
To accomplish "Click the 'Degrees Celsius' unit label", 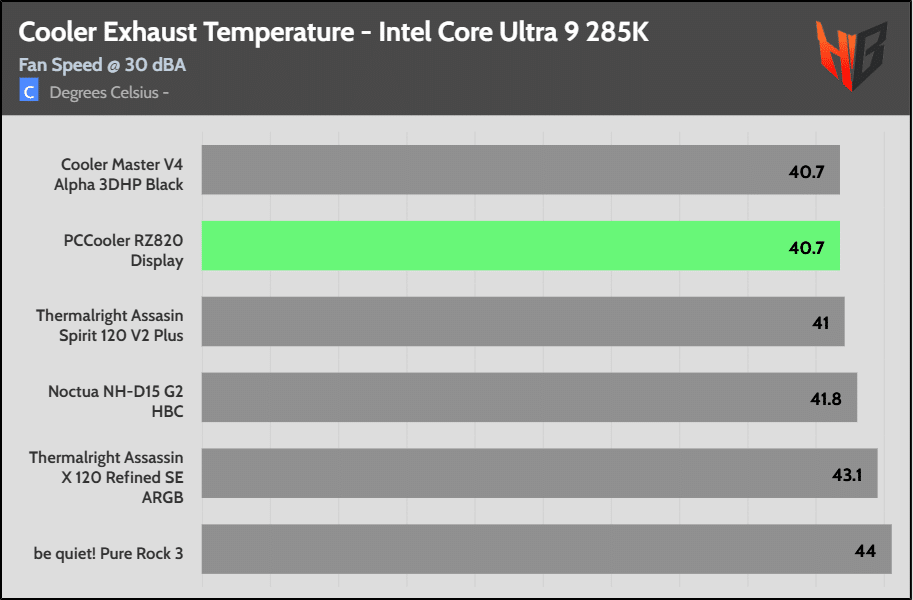I will 109,93.
